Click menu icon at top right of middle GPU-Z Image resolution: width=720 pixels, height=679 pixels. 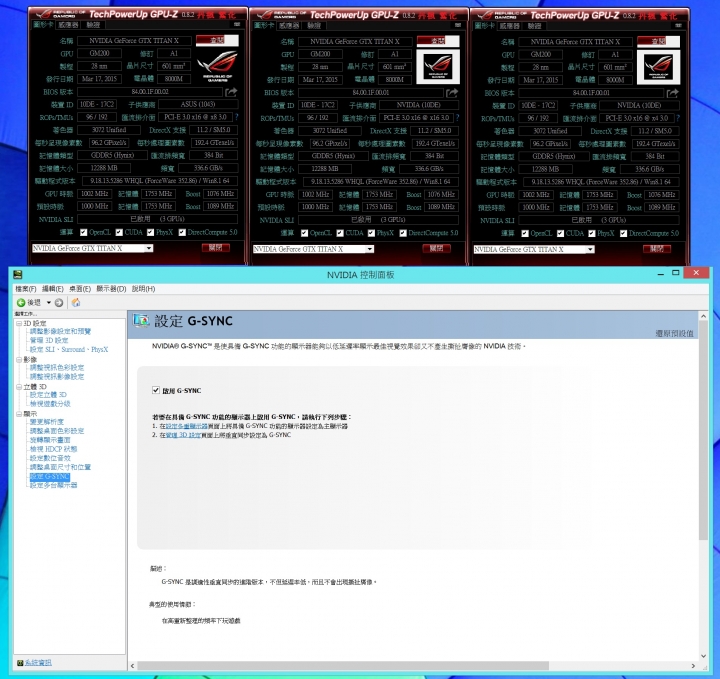[458, 25]
